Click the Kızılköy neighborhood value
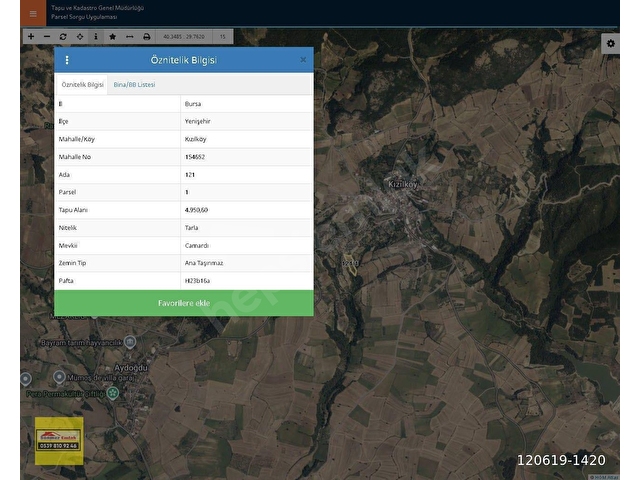The width and height of the screenshot is (640, 480). (196, 139)
